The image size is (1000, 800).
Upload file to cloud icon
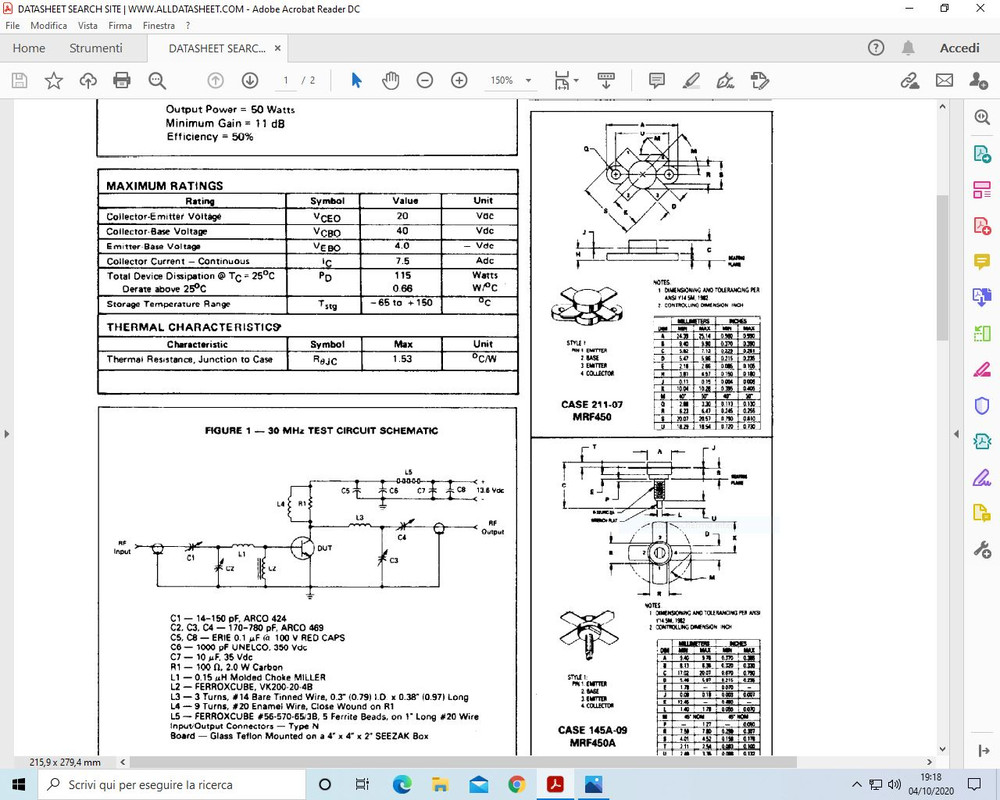tap(88, 80)
